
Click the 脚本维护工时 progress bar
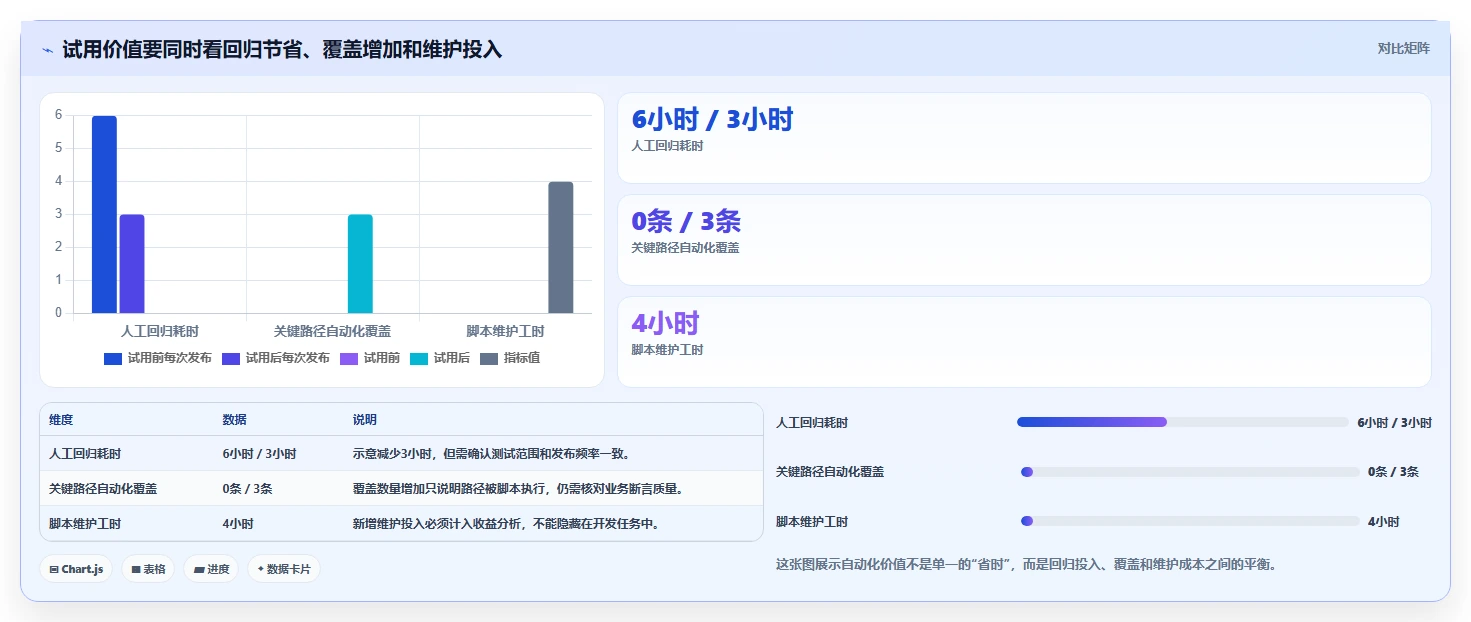(x=1190, y=521)
